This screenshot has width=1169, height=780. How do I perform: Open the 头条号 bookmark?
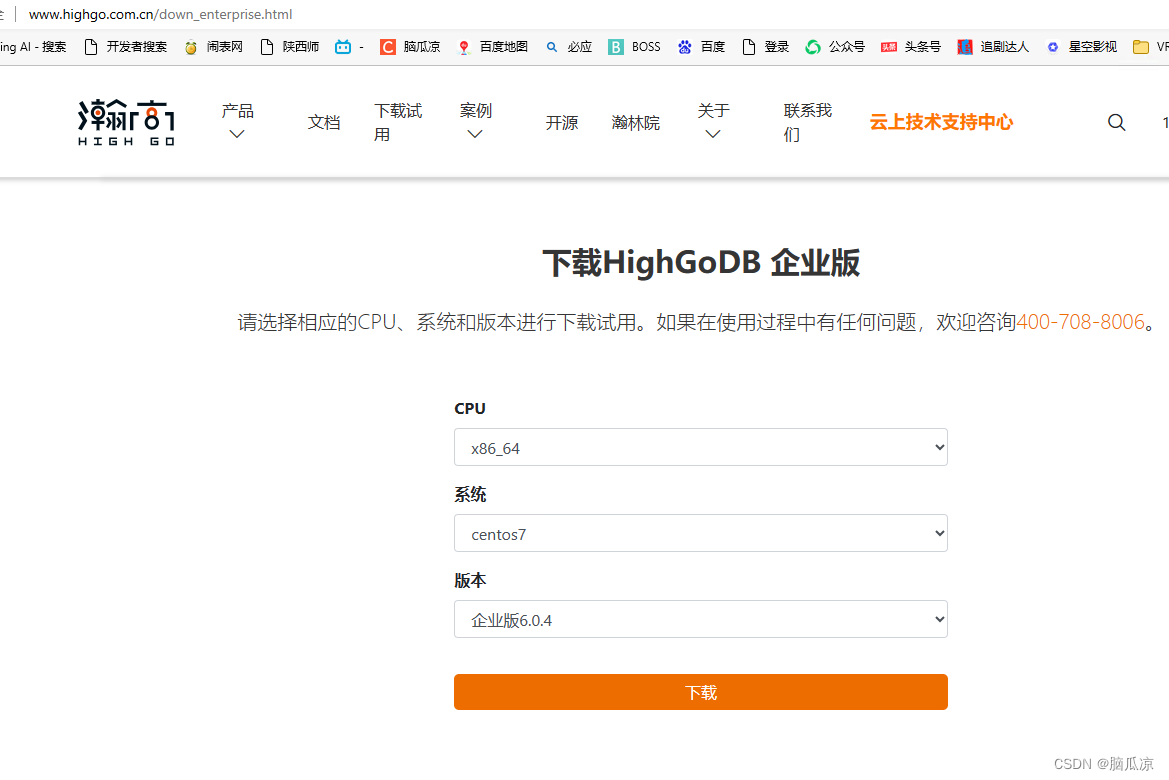(910, 47)
